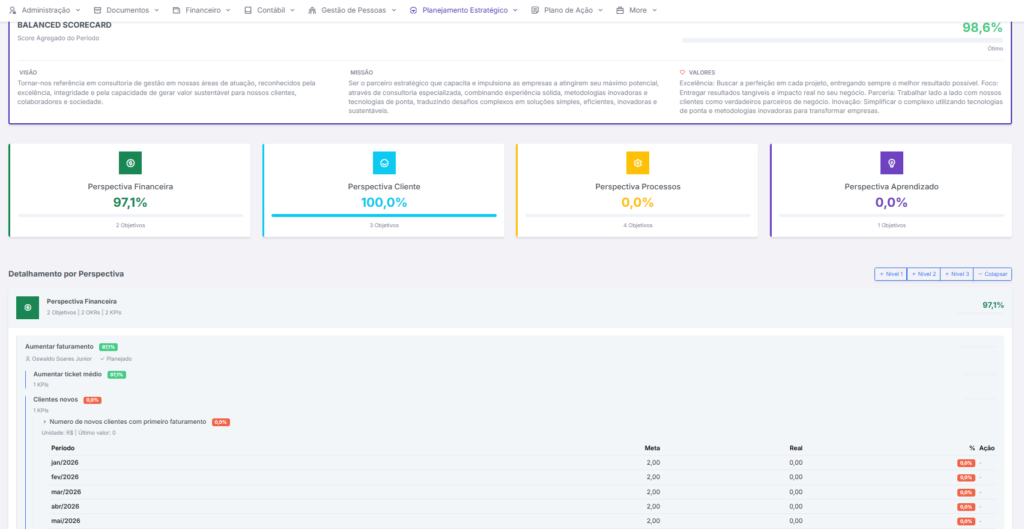The image size is (1024, 529).
Task: Open the Plano de Ação menu
Action: point(568,10)
